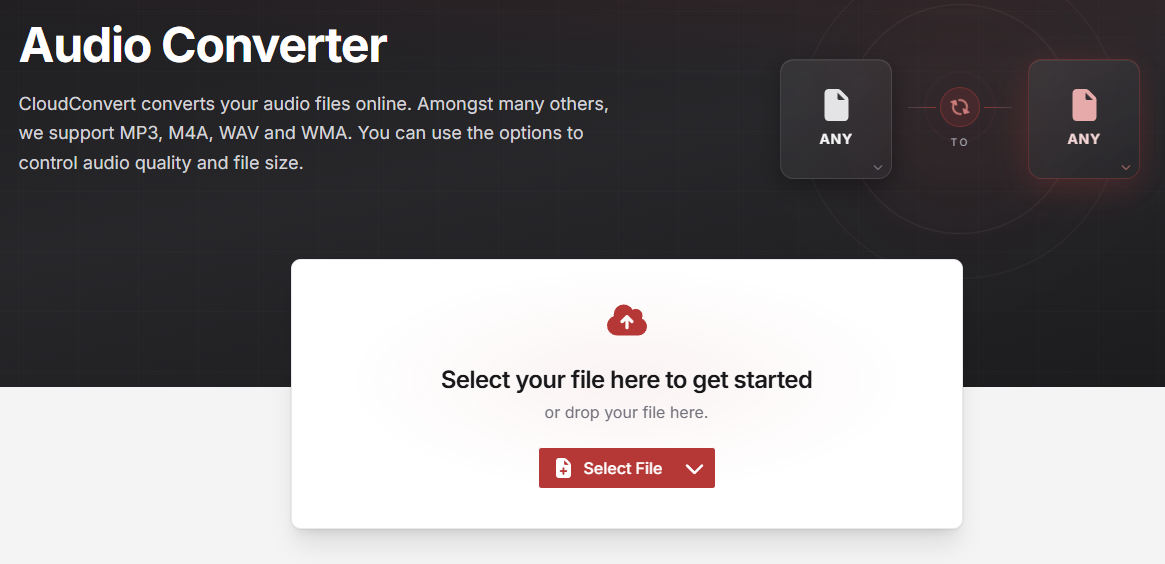Click the white source file icon

[x=836, y=106]
